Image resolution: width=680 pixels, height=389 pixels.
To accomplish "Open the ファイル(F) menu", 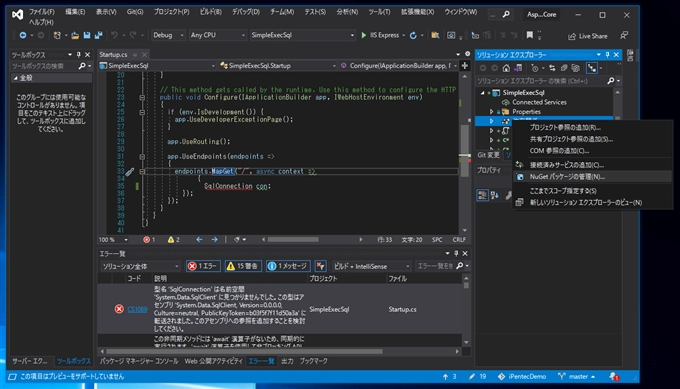I will point(42,12).
